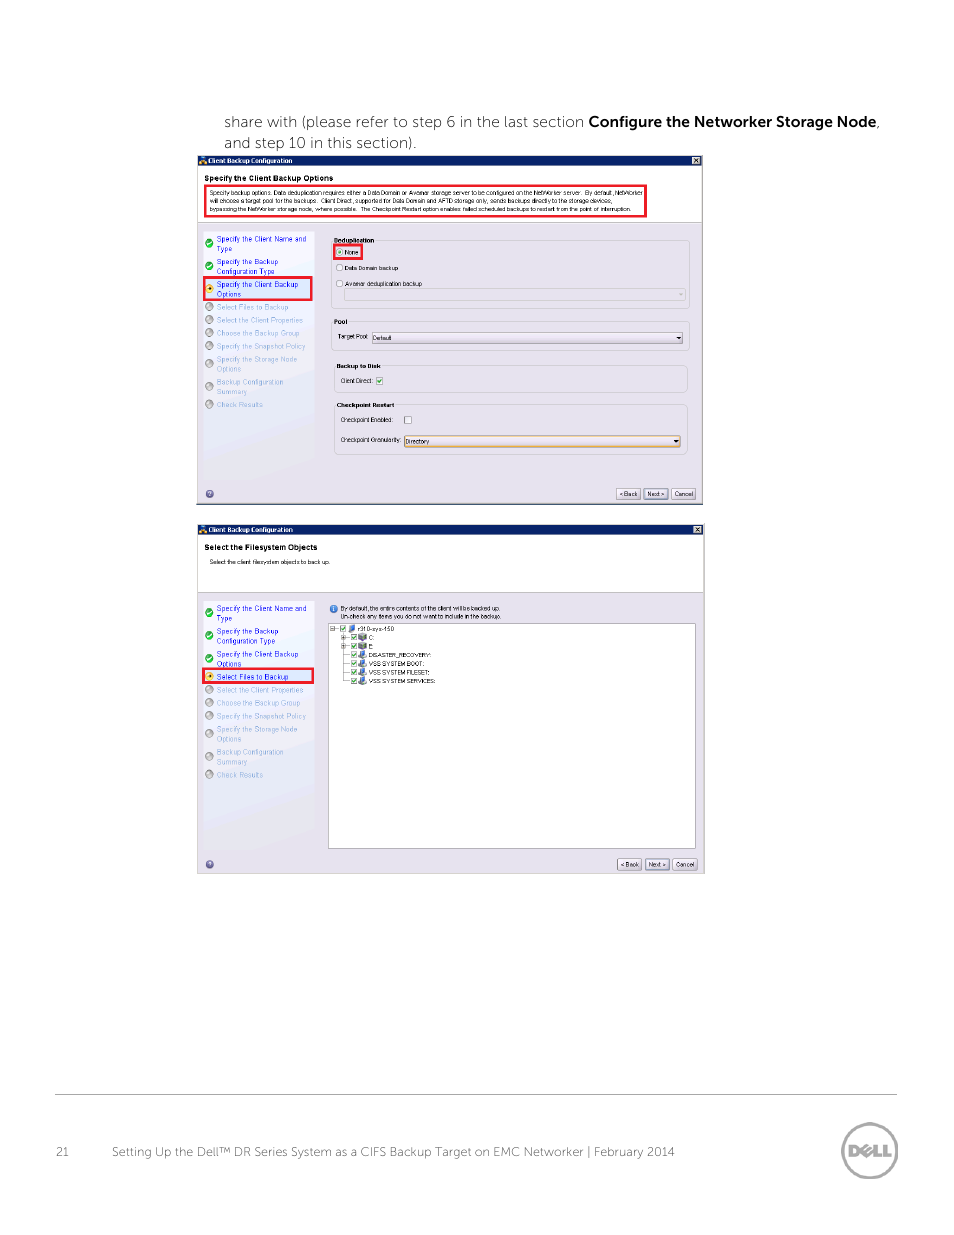Open help icon in Filesystem Objects dialog
The width and height of the screenshot is (954, 1235).
pos(210,864)
